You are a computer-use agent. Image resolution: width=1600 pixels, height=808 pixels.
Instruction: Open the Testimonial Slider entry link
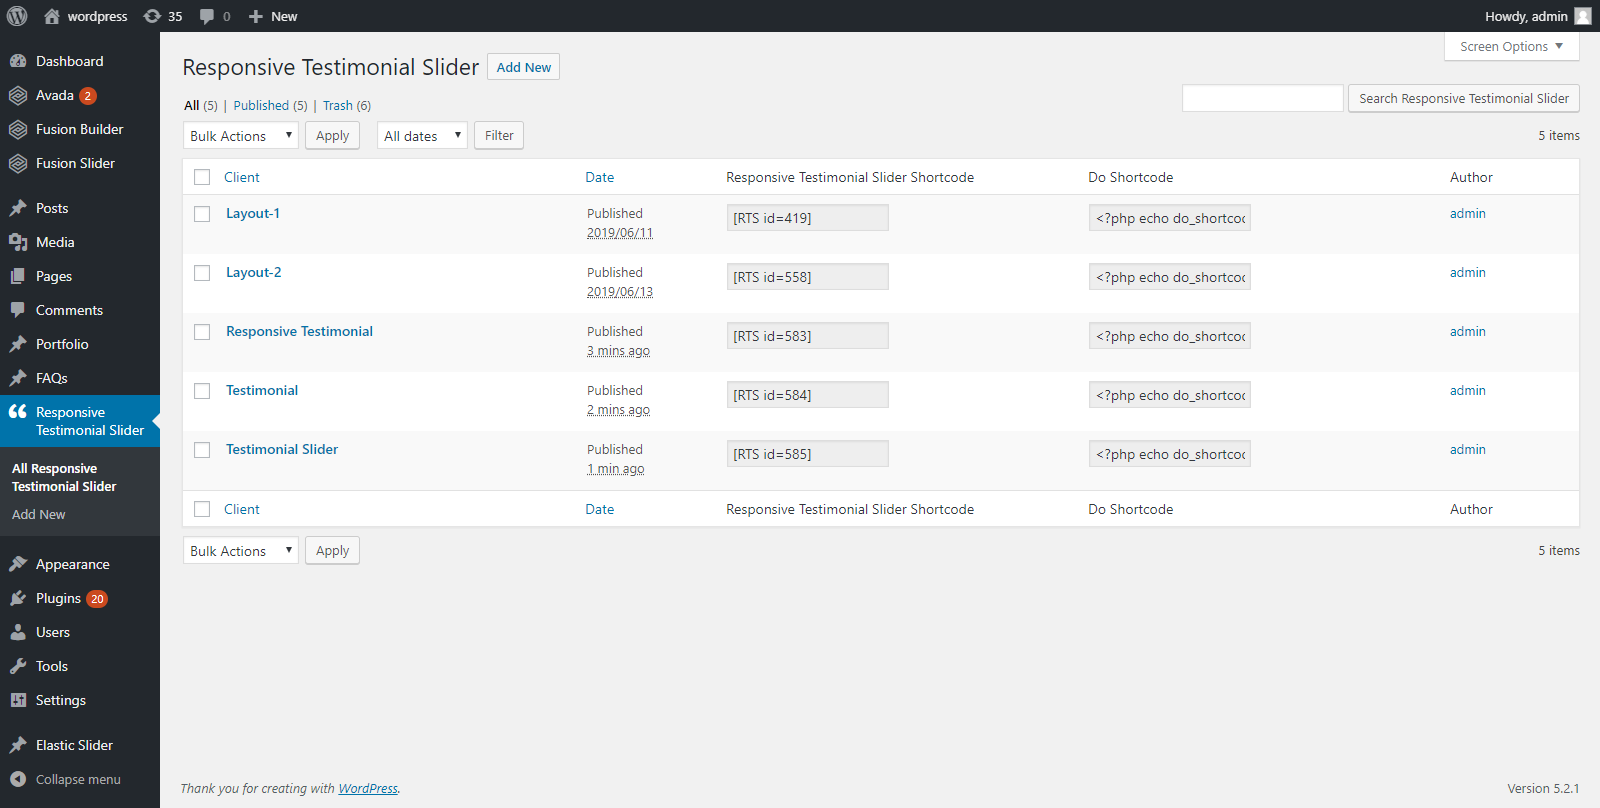pyautogui.click(x=282, y=449)
